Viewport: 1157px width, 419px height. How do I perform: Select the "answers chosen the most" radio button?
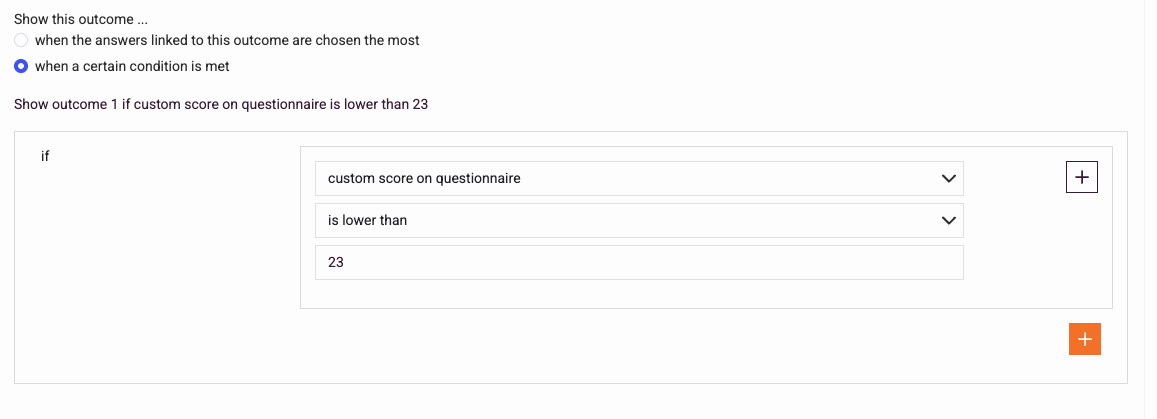21,40
